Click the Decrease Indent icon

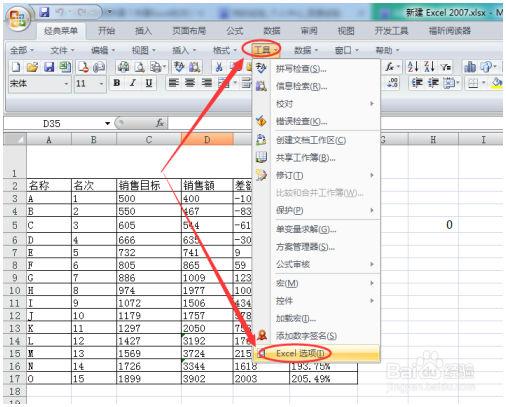point(417,83)
